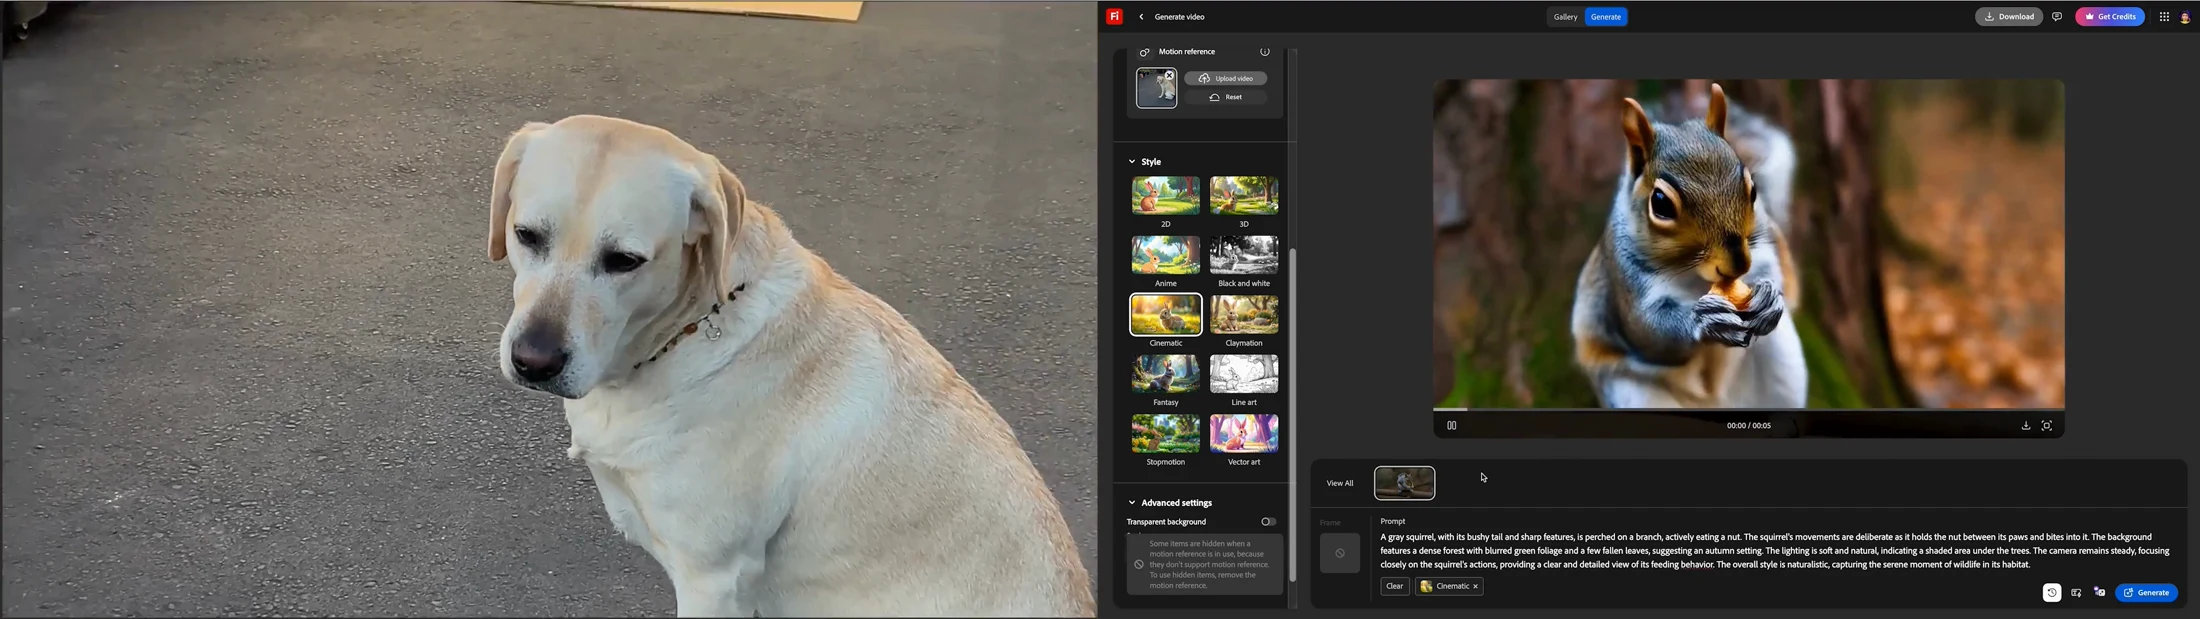
Task: Remove the Cinematic style tag
Action: coord(1475,586)
